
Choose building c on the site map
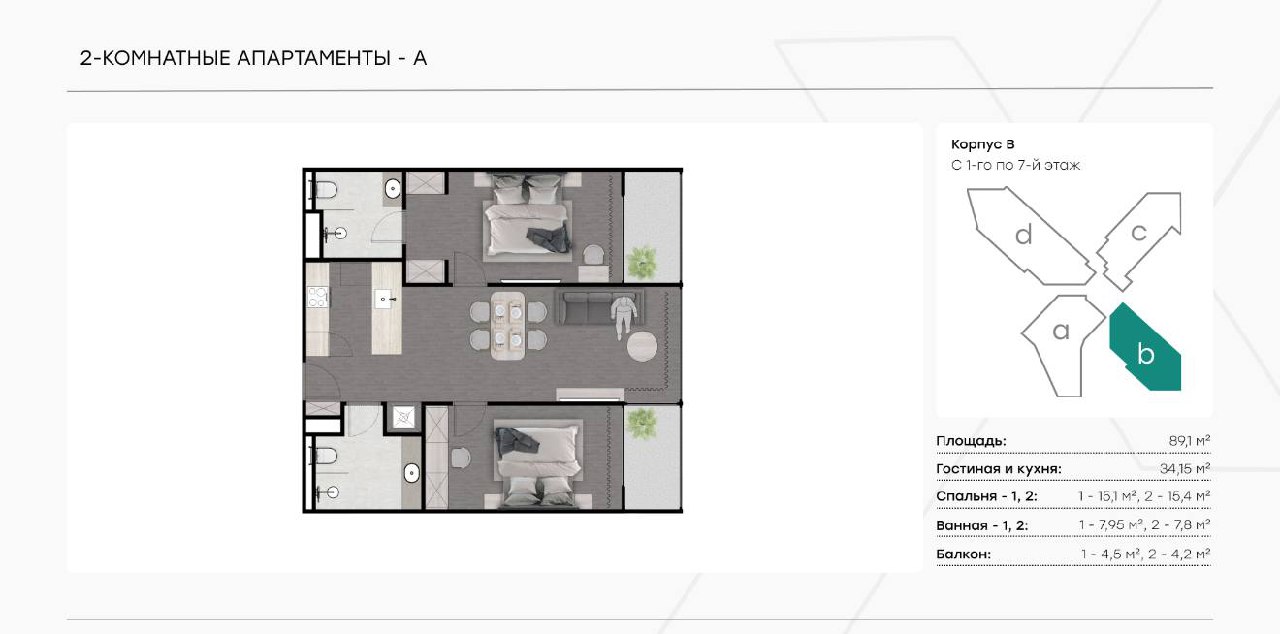(1138, 235)
